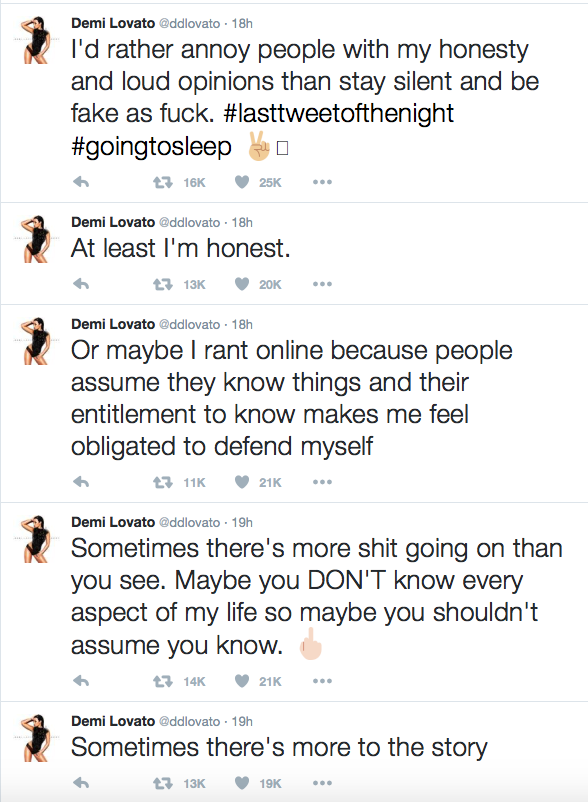Like the 'obligated to defend myself' tweet
The height and width of the screenshot is (802, 588).
point(242,482)
